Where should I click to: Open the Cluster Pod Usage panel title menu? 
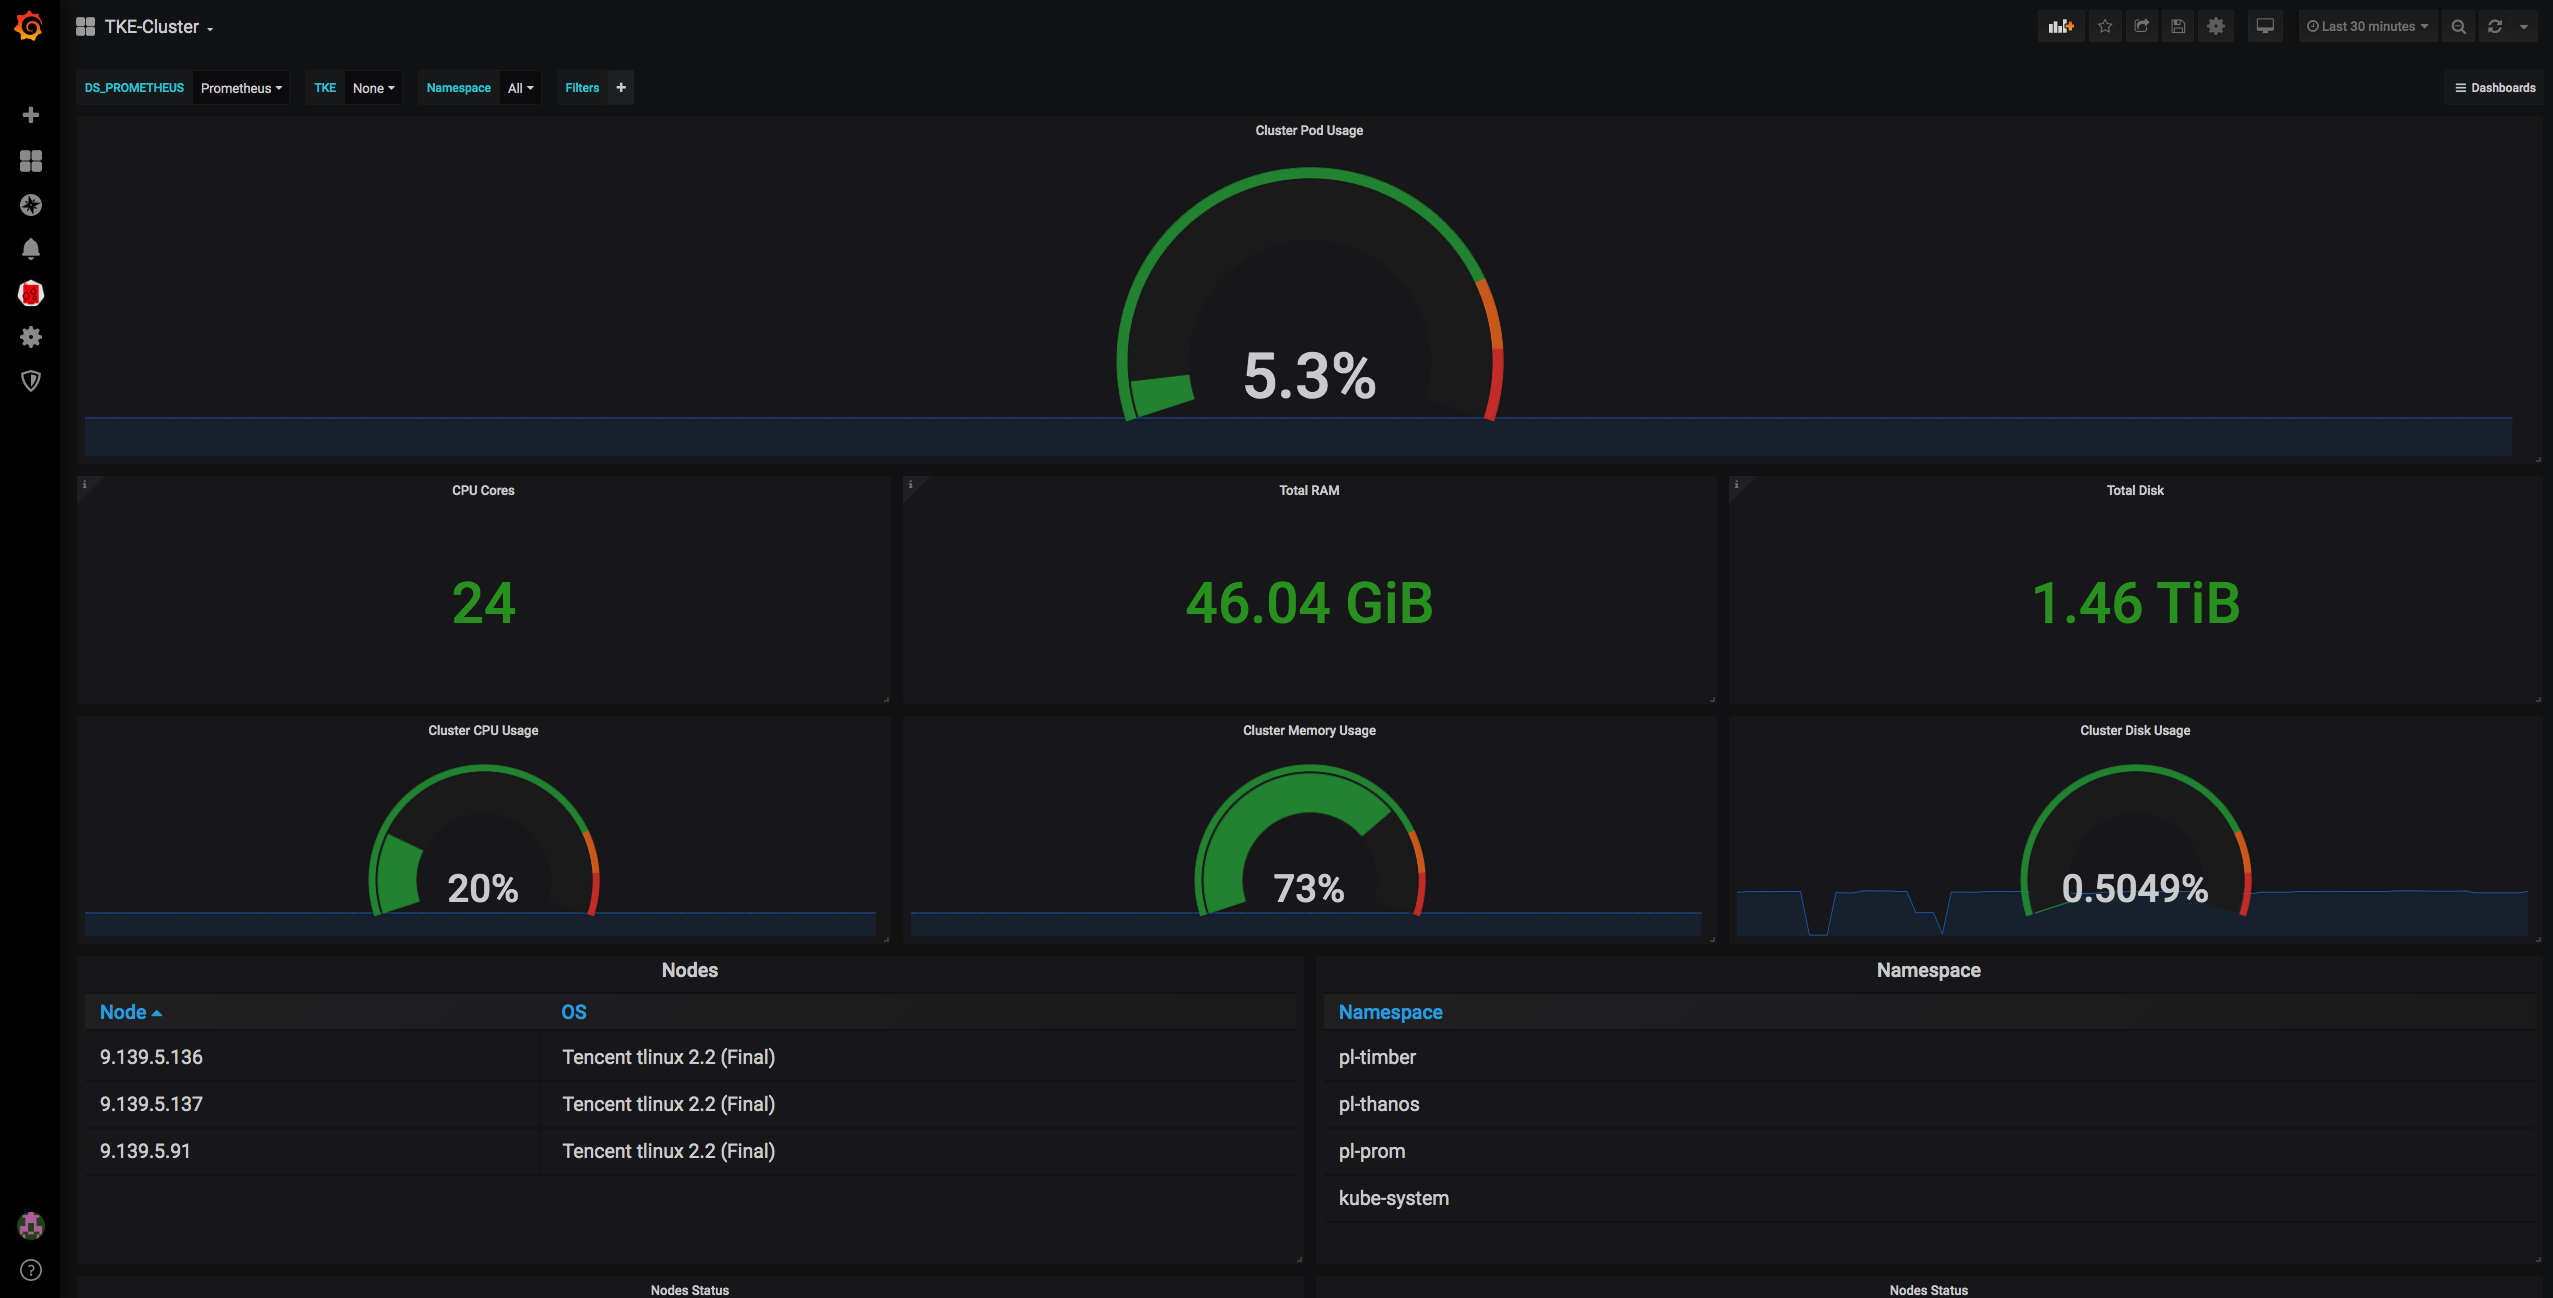click(1308, 131)
